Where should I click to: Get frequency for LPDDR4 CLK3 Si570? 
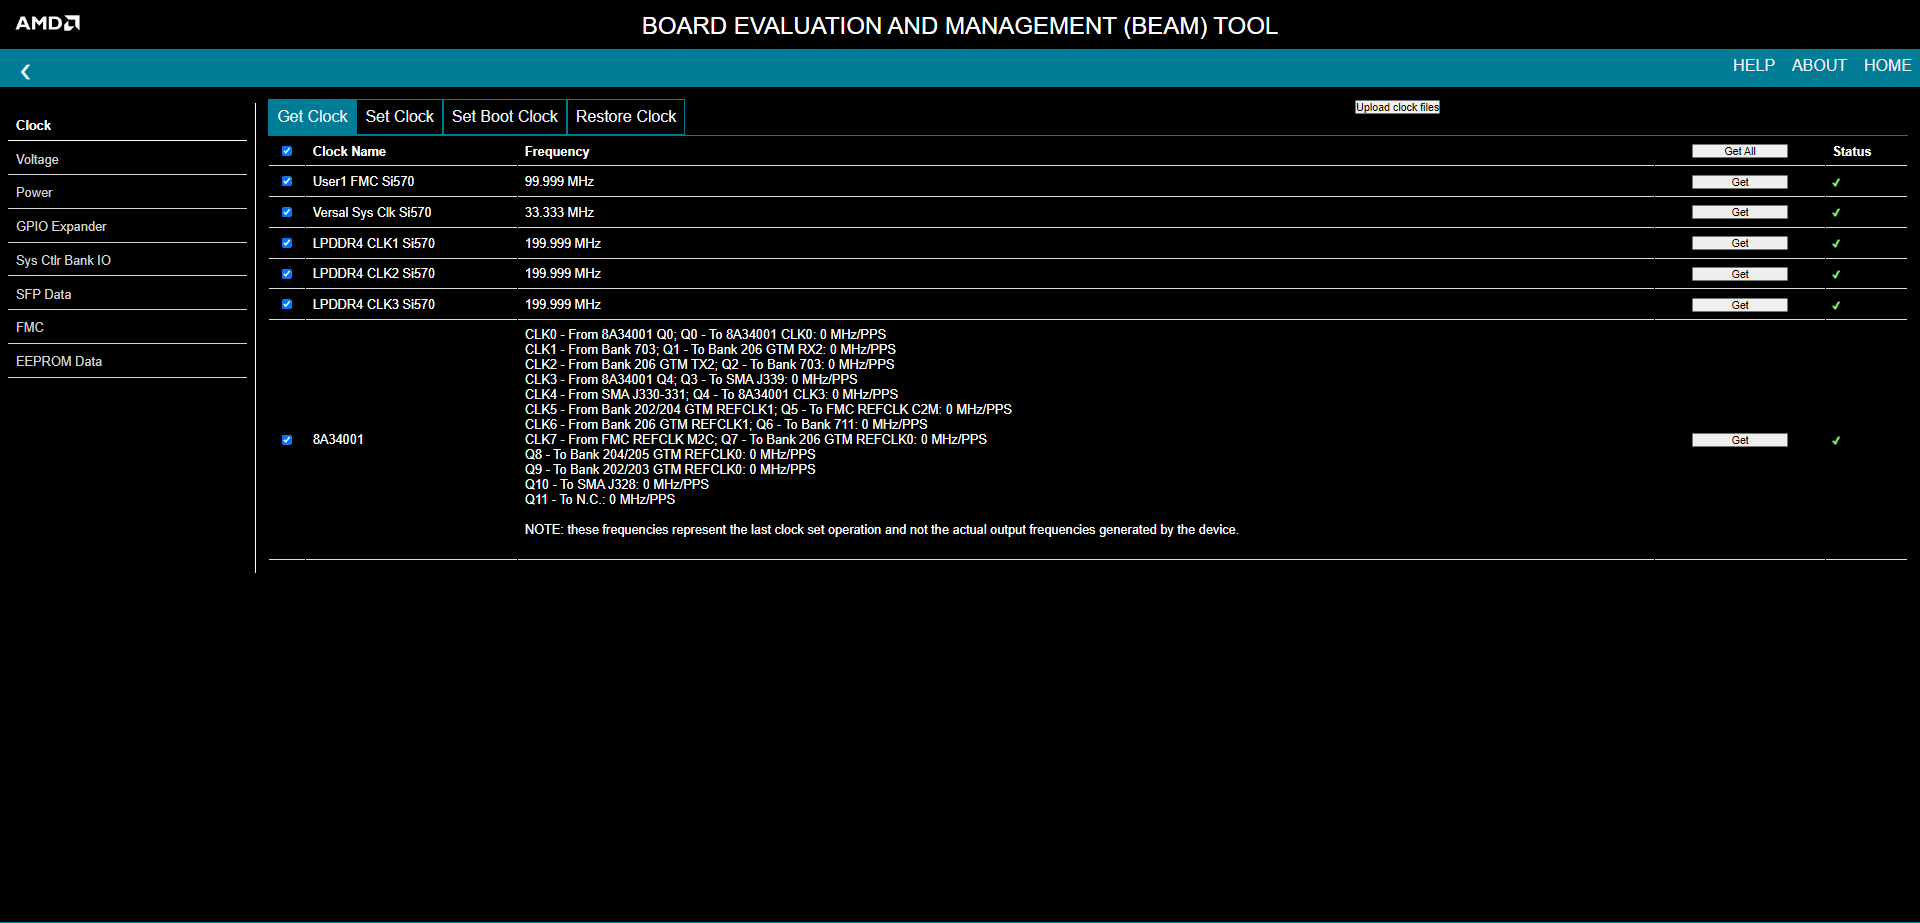click(x=1740, y=305)
